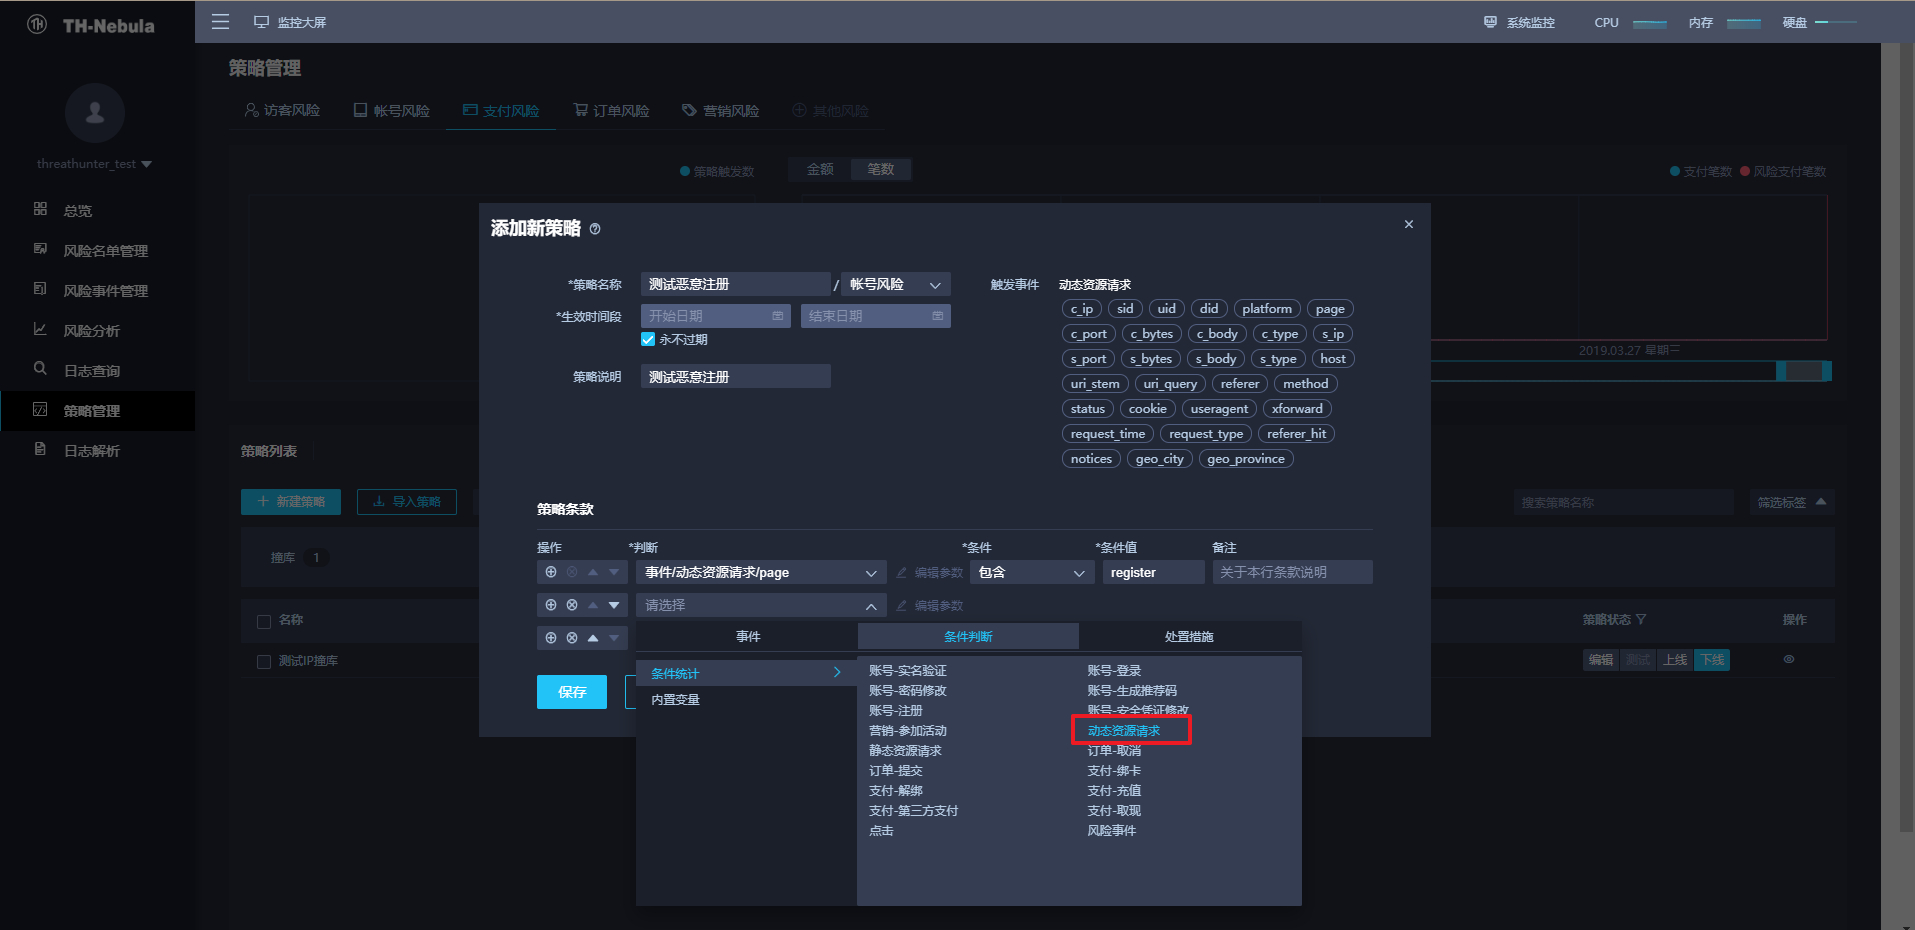Select 动态资源请求 from the list
Viewport: 1915px width, 930px height.
point(1124,731)
